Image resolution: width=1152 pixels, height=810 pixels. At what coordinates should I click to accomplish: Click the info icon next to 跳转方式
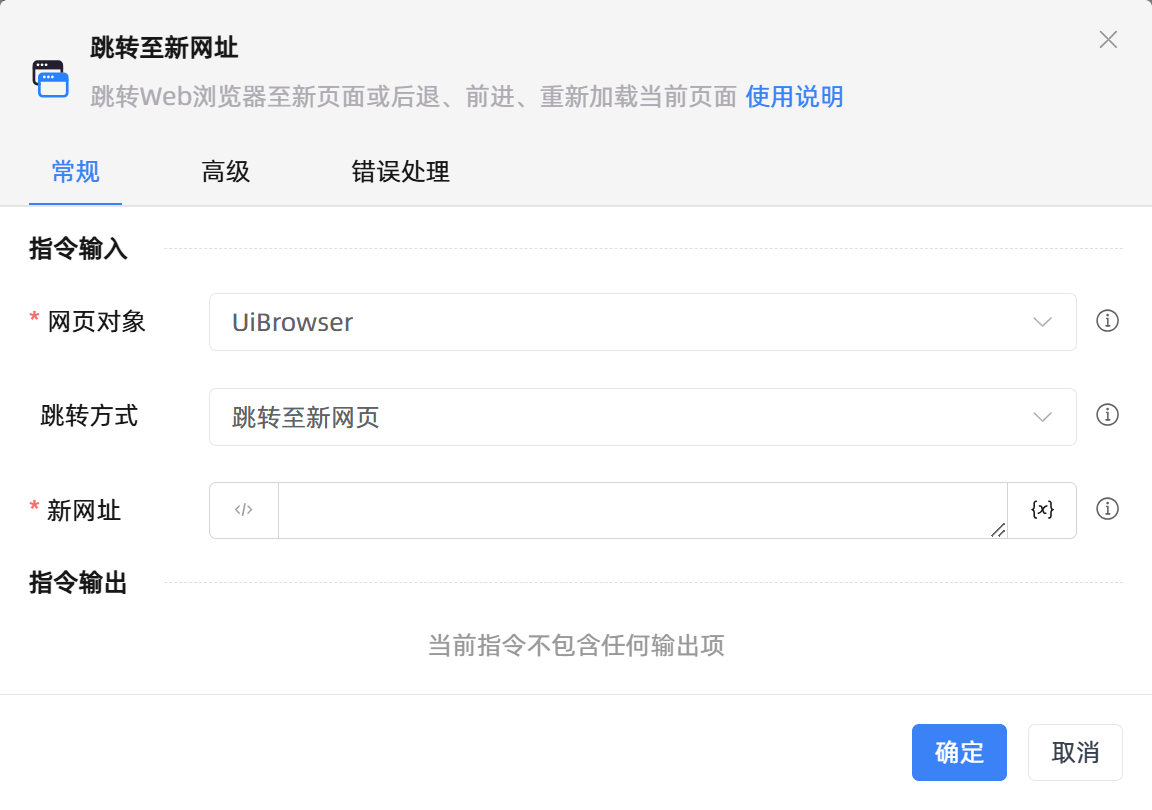[1107, 415]
